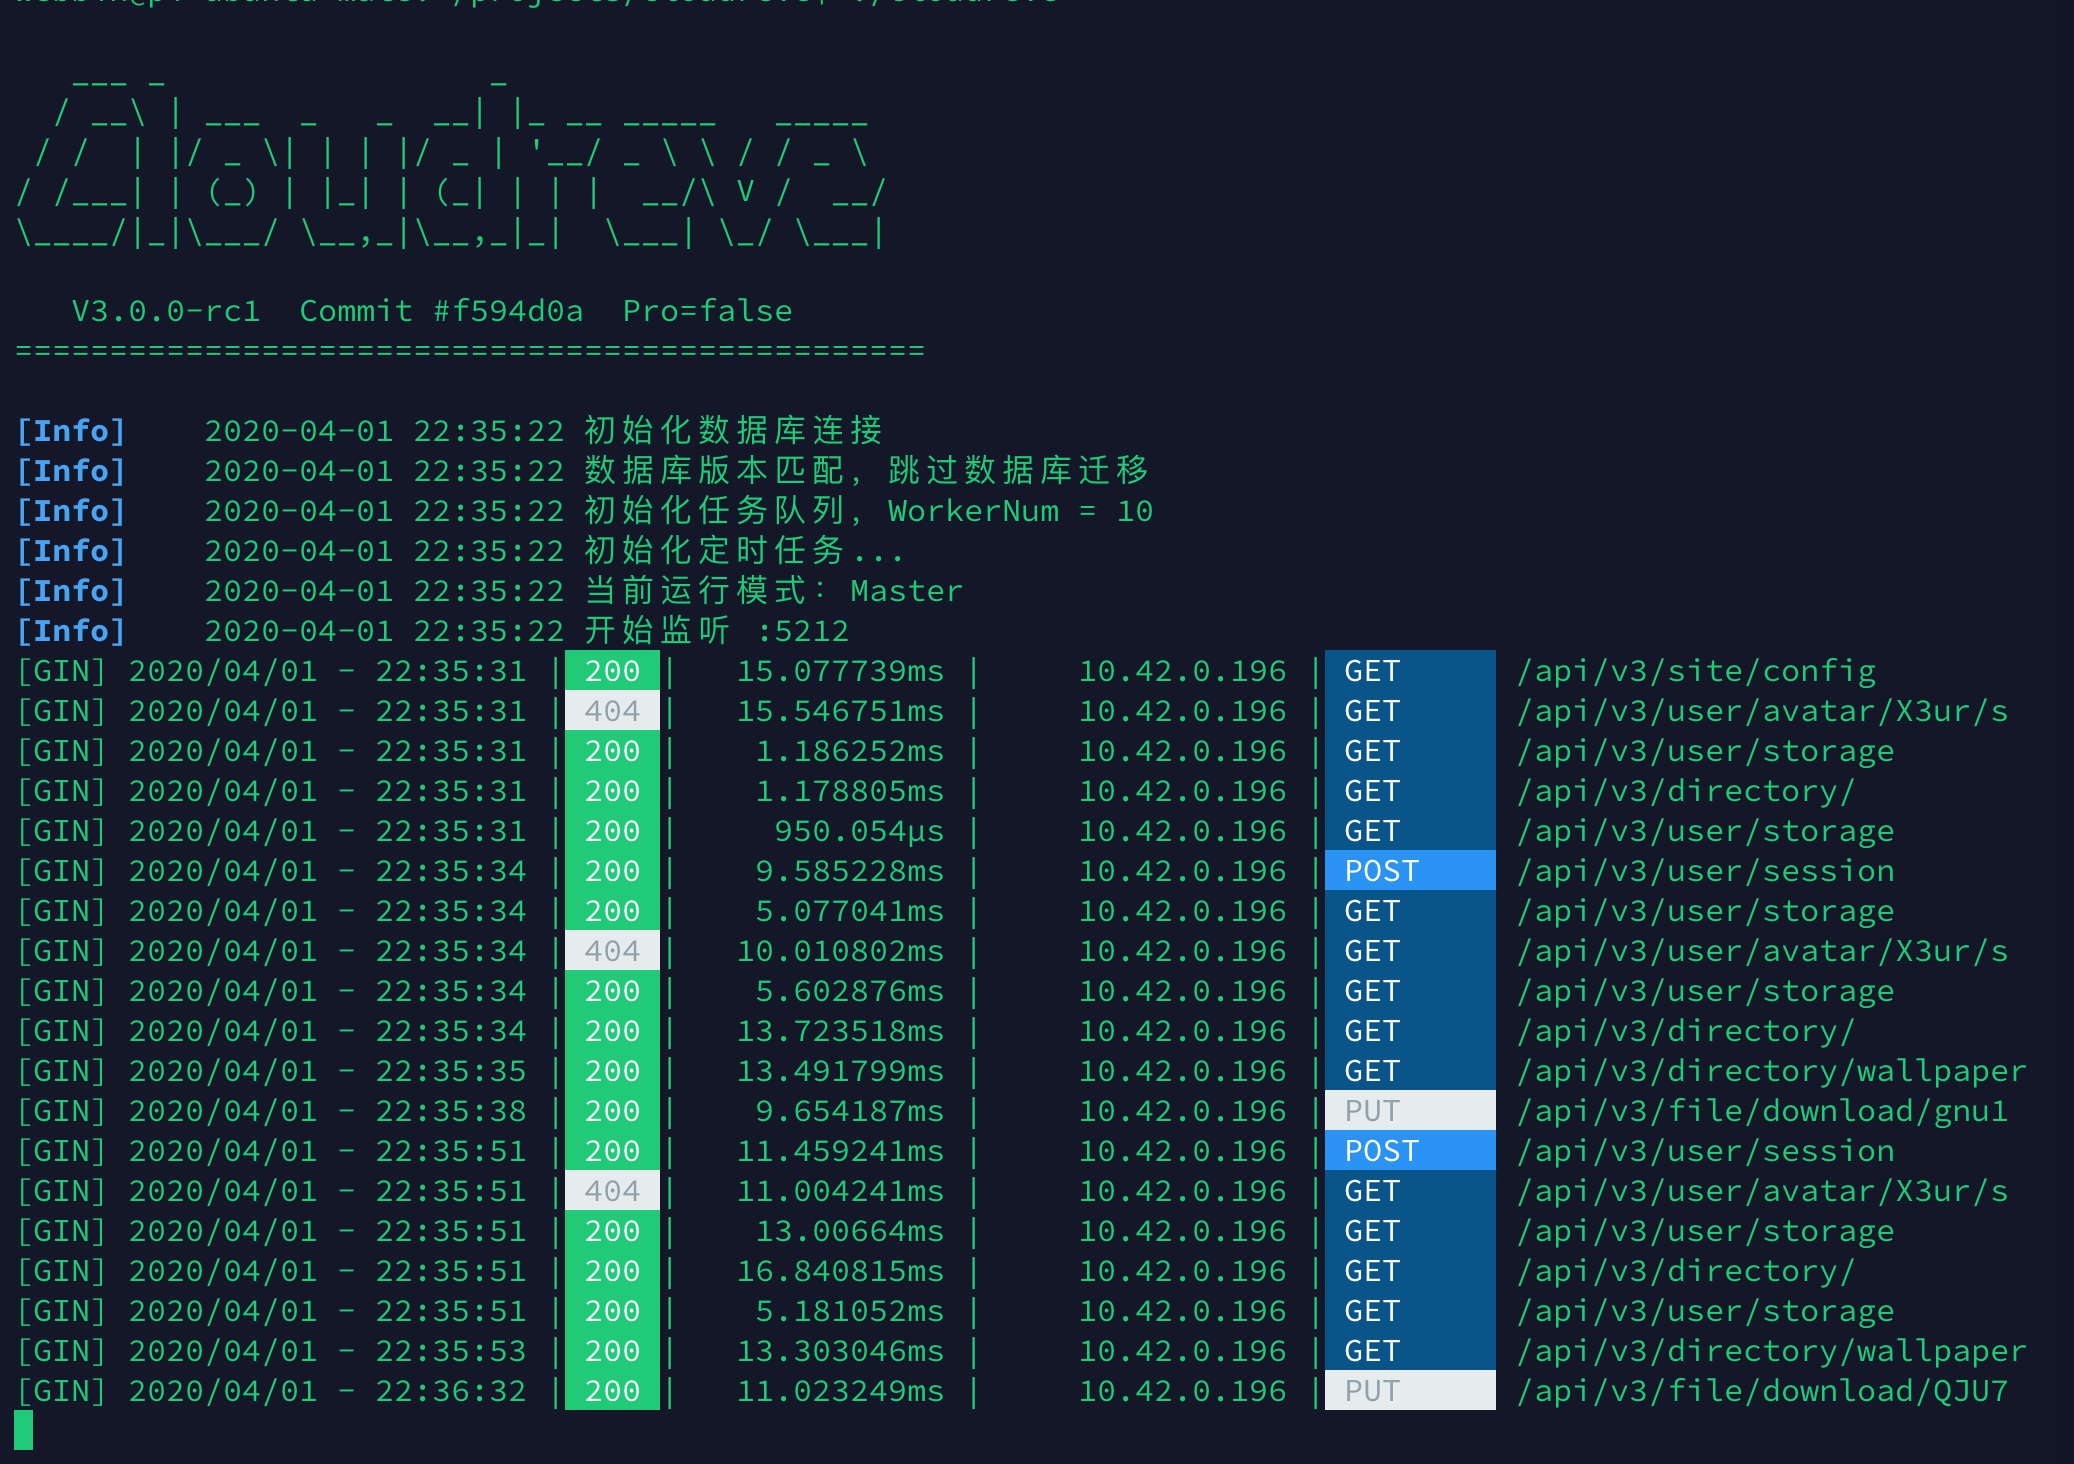This screenshot has width=2074, height=1464.
Task: Click the 15.077739ms latency value
Action: pos(840,671)
